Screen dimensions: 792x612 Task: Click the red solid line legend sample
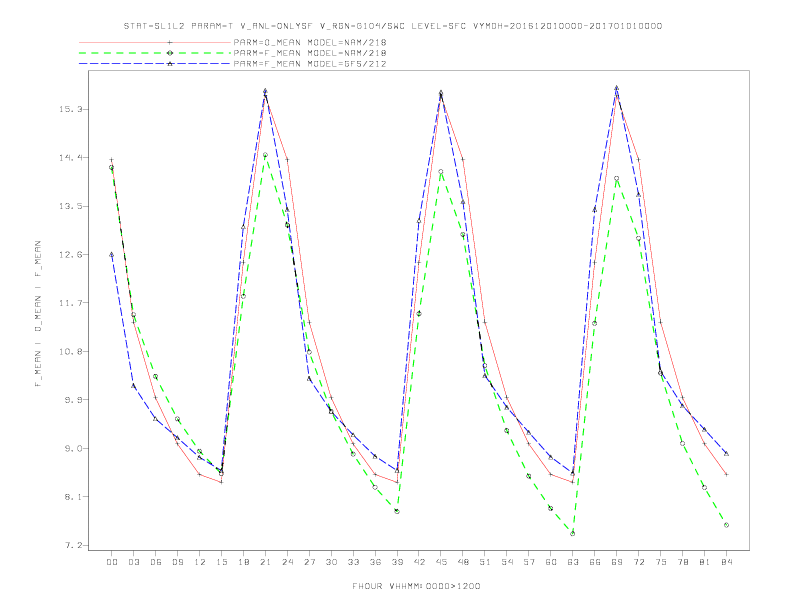click(x=155, y=42)
